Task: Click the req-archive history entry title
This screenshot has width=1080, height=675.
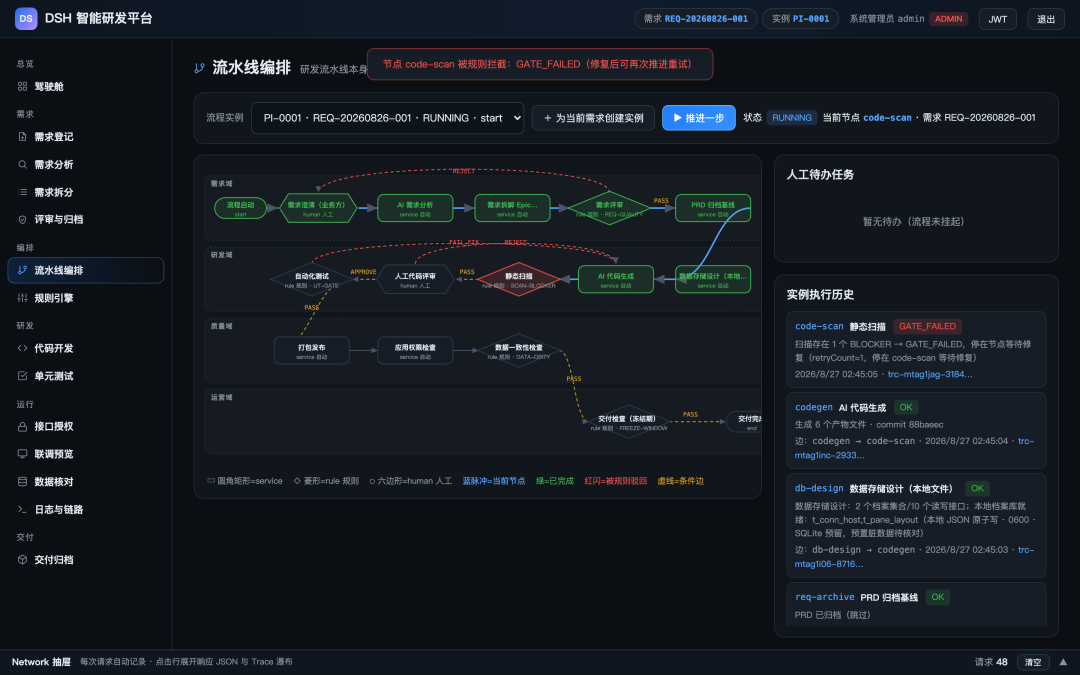Action: [856, 597]
